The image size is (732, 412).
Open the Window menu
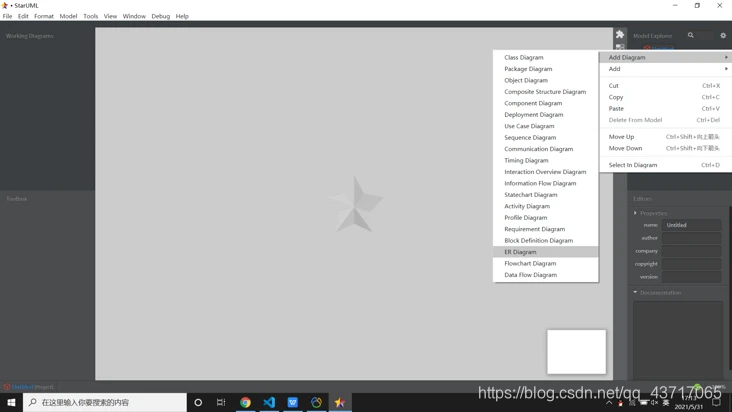point(134,16)
